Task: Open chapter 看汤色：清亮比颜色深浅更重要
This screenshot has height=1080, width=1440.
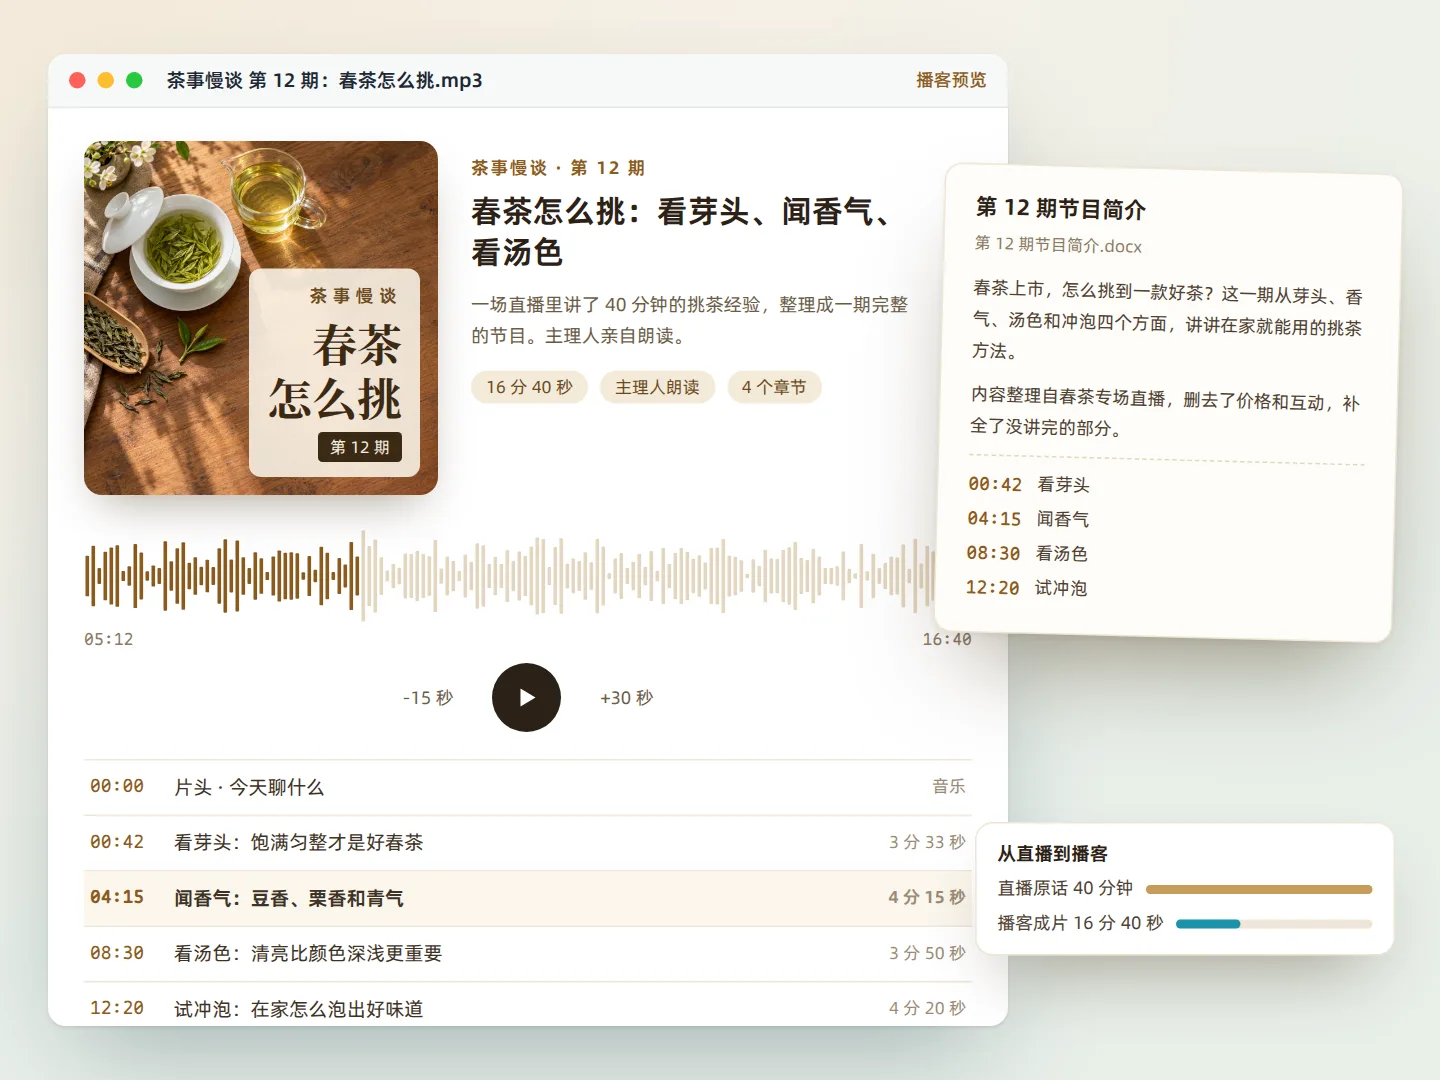Action: (x=528, y=953)
